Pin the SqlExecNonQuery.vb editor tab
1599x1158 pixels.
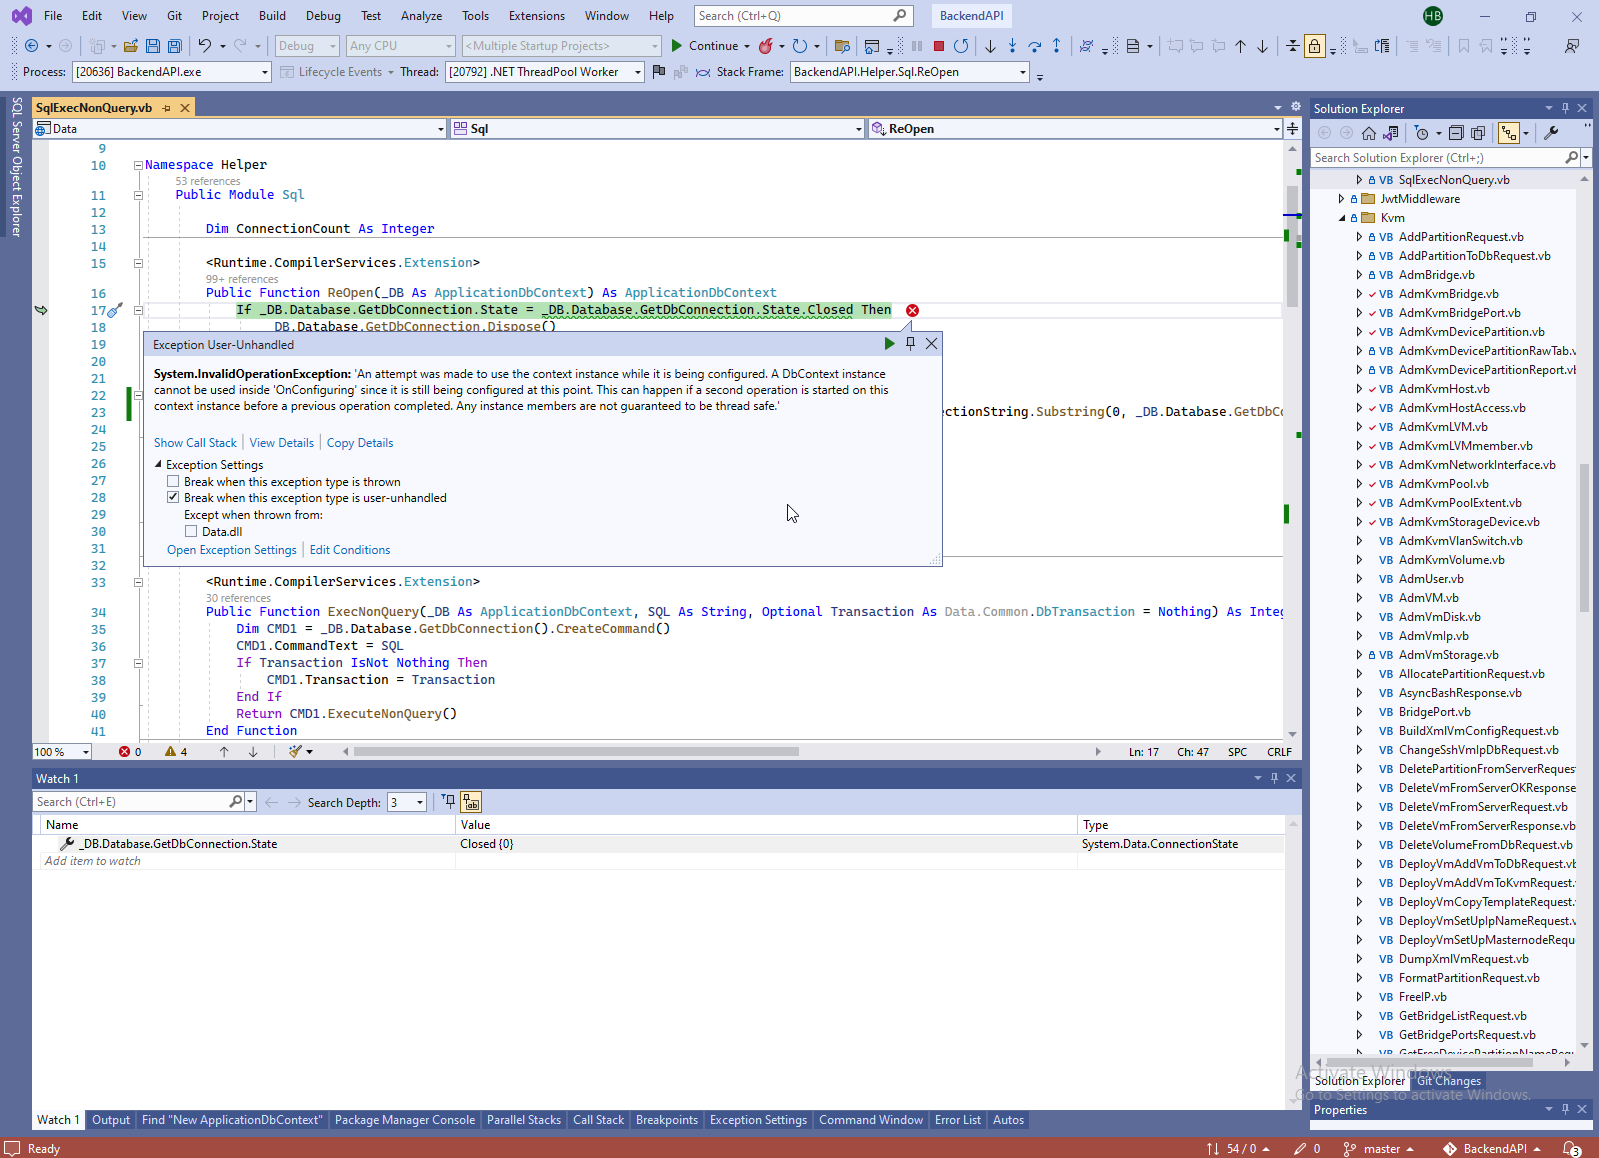tap(167, 108)
